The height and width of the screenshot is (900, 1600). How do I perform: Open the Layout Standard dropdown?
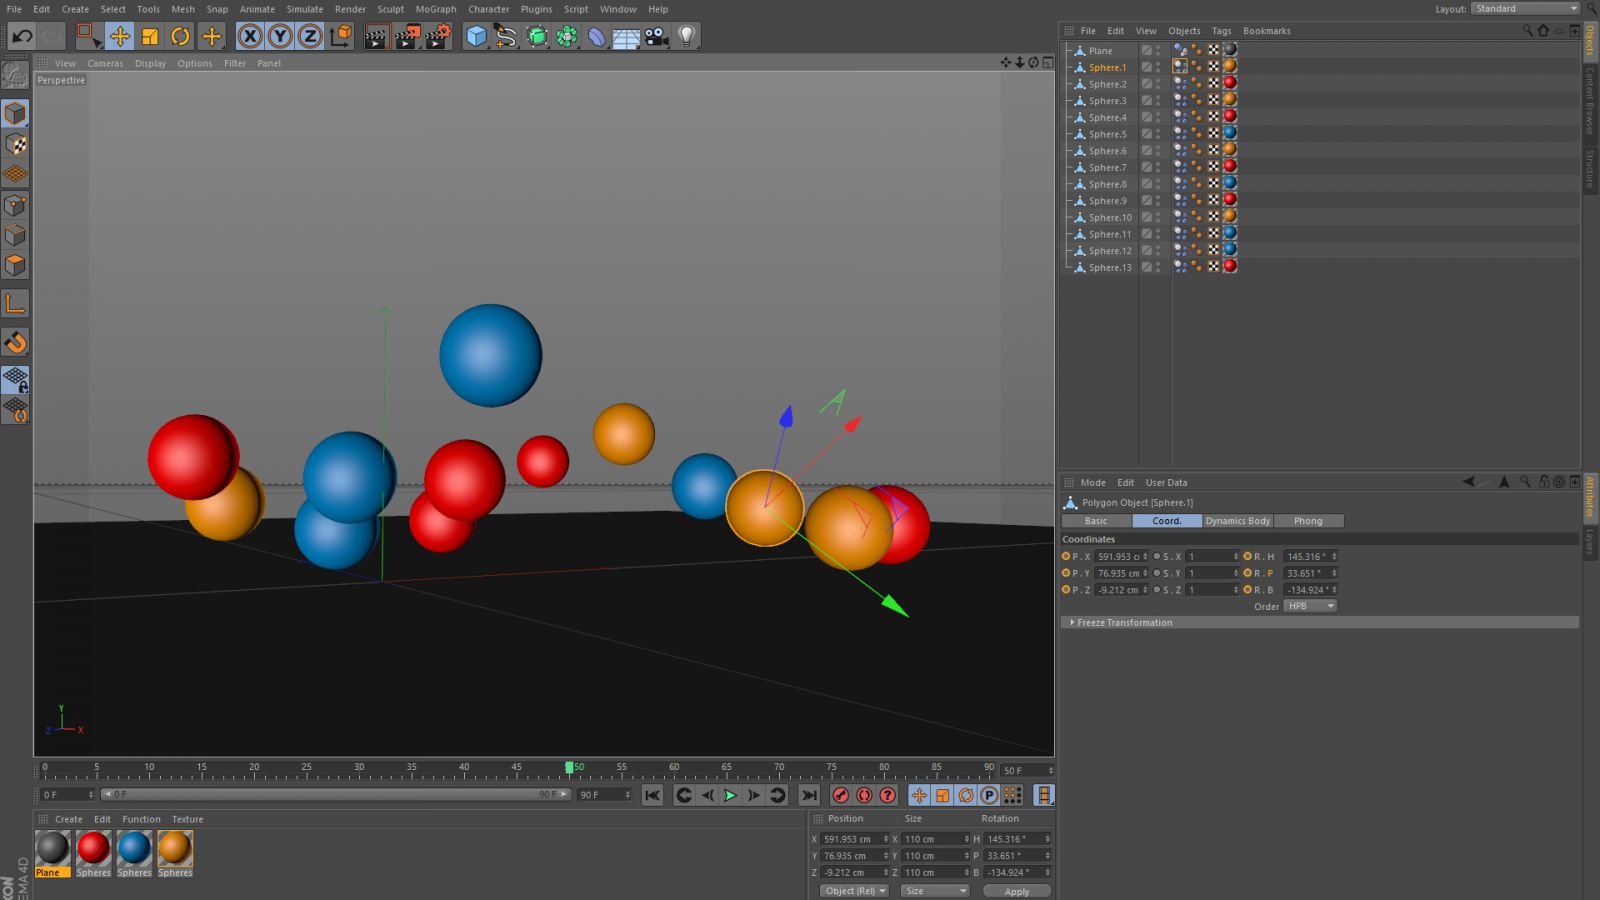1525,9
